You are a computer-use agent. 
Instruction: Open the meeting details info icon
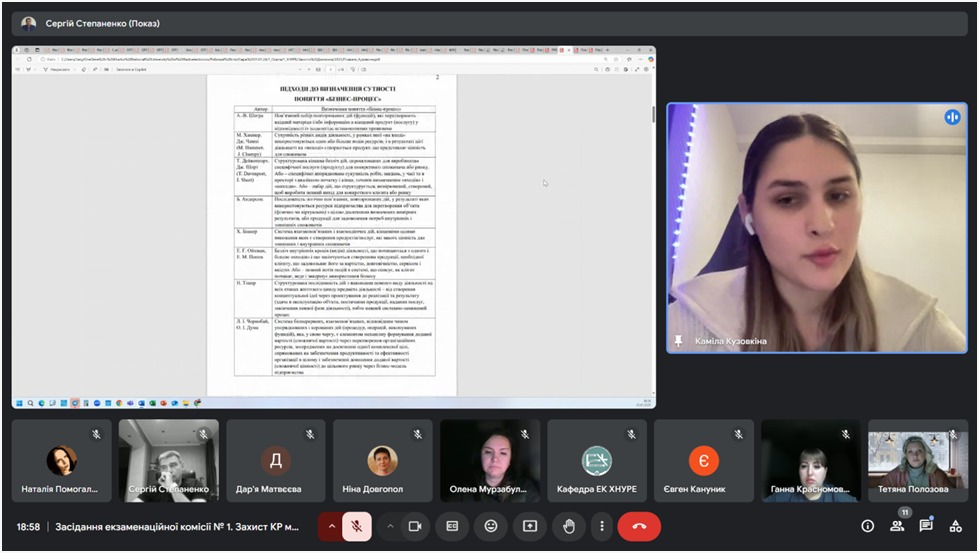click(867, 526)
